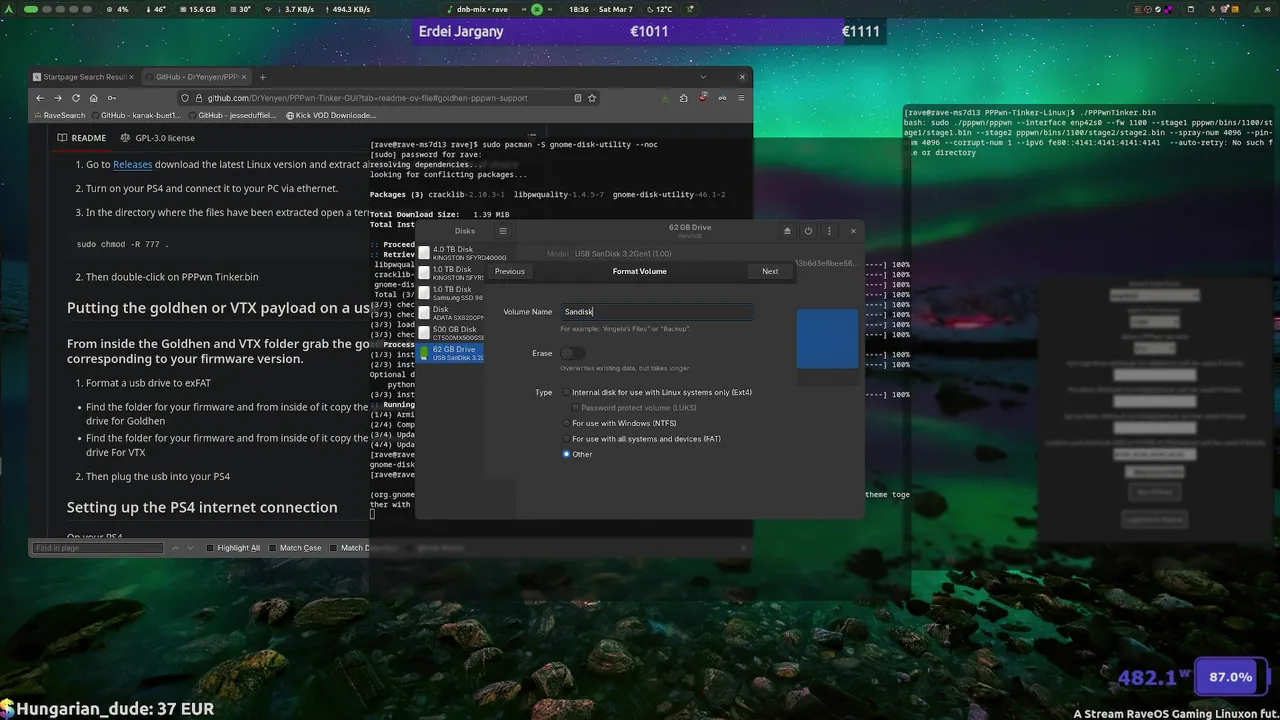The height and width of the screenshot is (720, 1280).
Task: Select Ext4 Linux systems only type
Action: pos(656,392)
